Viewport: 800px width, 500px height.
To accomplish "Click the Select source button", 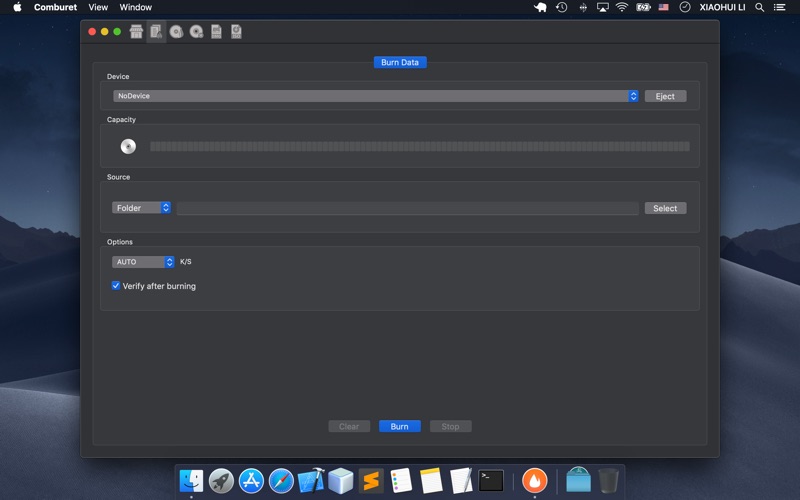I will tap(665, 208).
